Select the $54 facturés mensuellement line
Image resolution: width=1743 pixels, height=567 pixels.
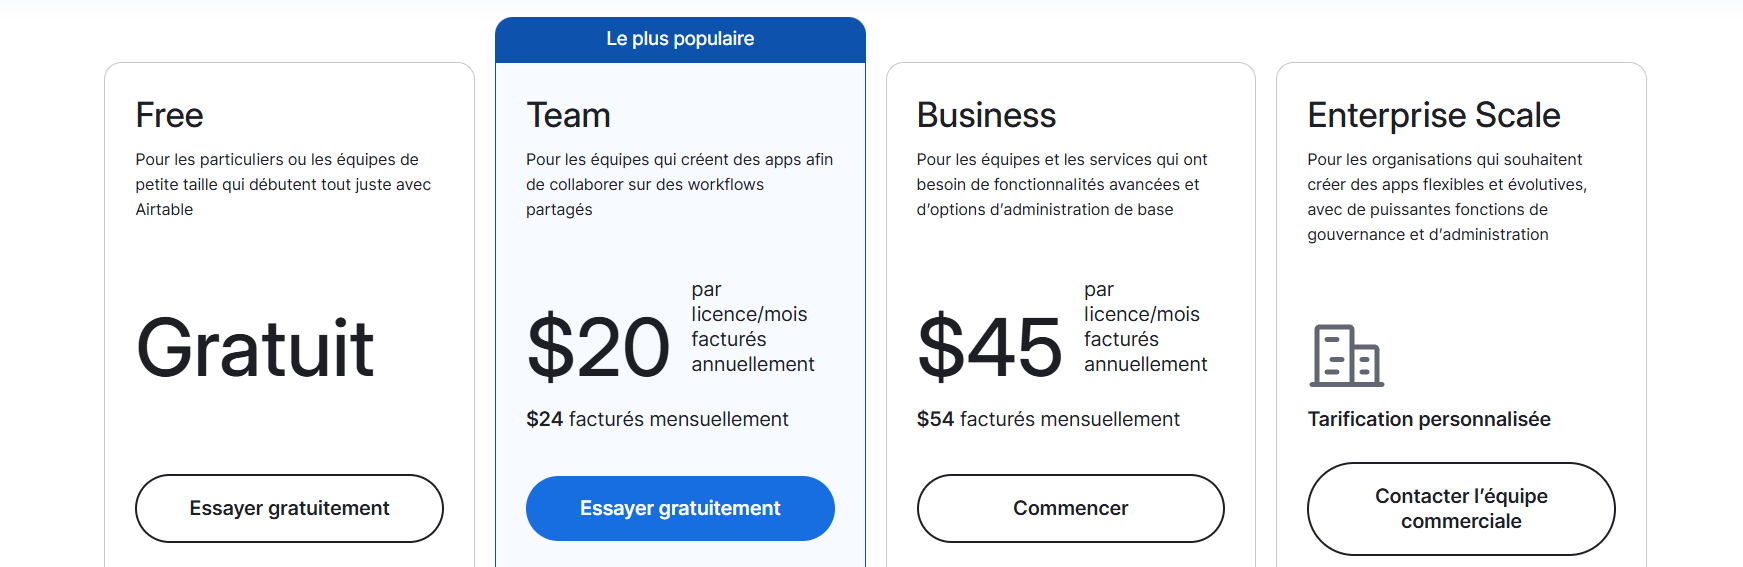tap(1048, 419)
